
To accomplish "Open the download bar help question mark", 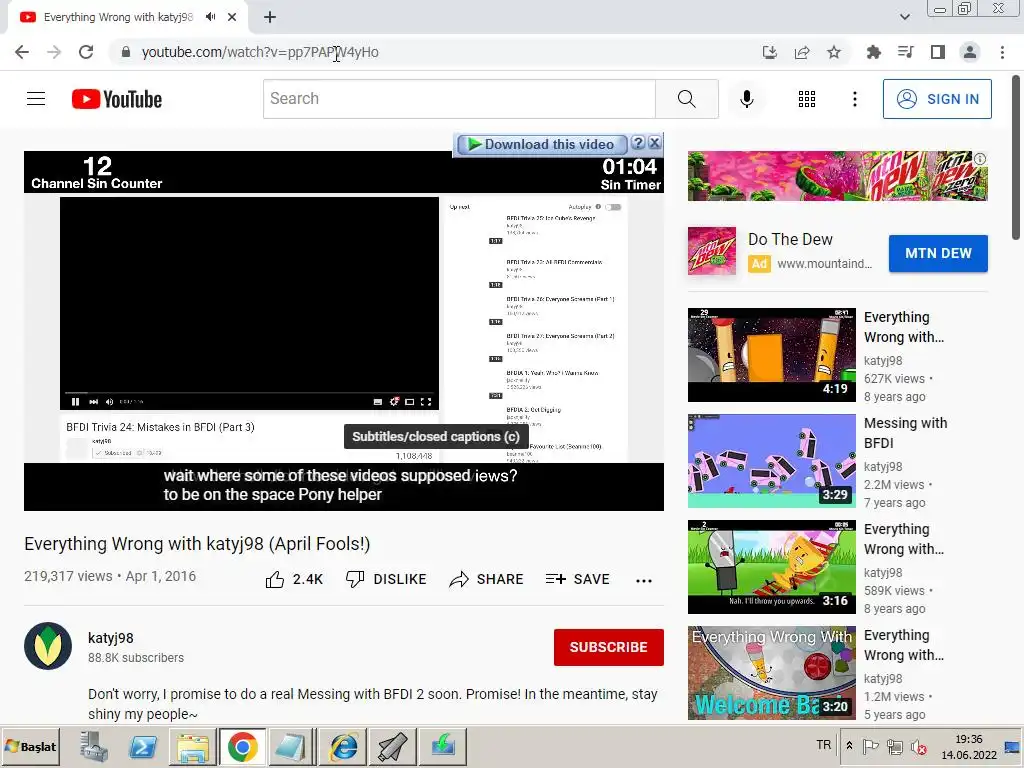I will point(638,143).
